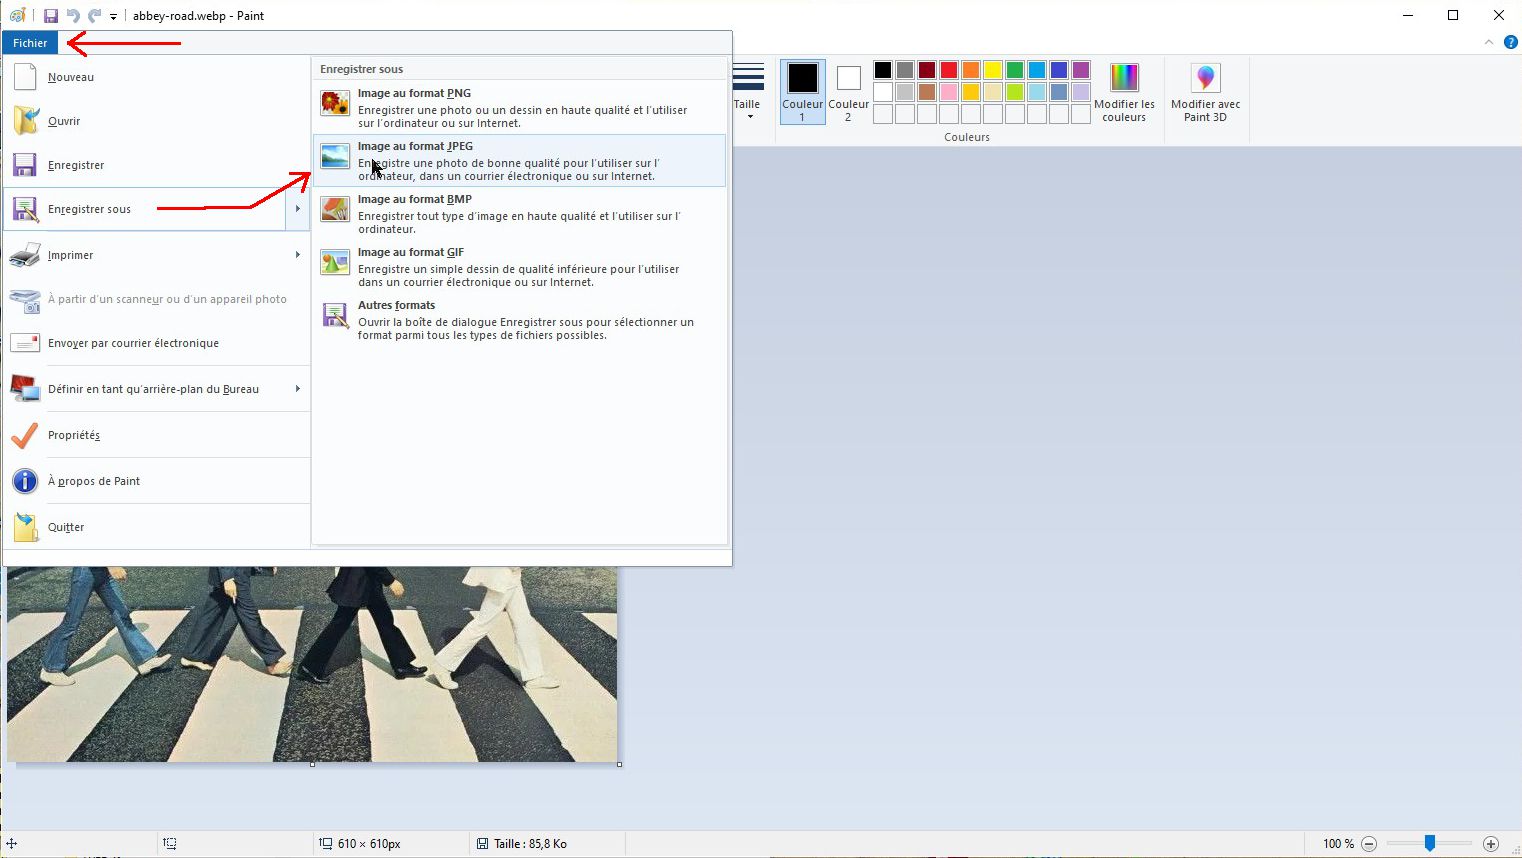Pick the orange color swatch
Screen dimensions: 1522x858
[x=971, y=70]
